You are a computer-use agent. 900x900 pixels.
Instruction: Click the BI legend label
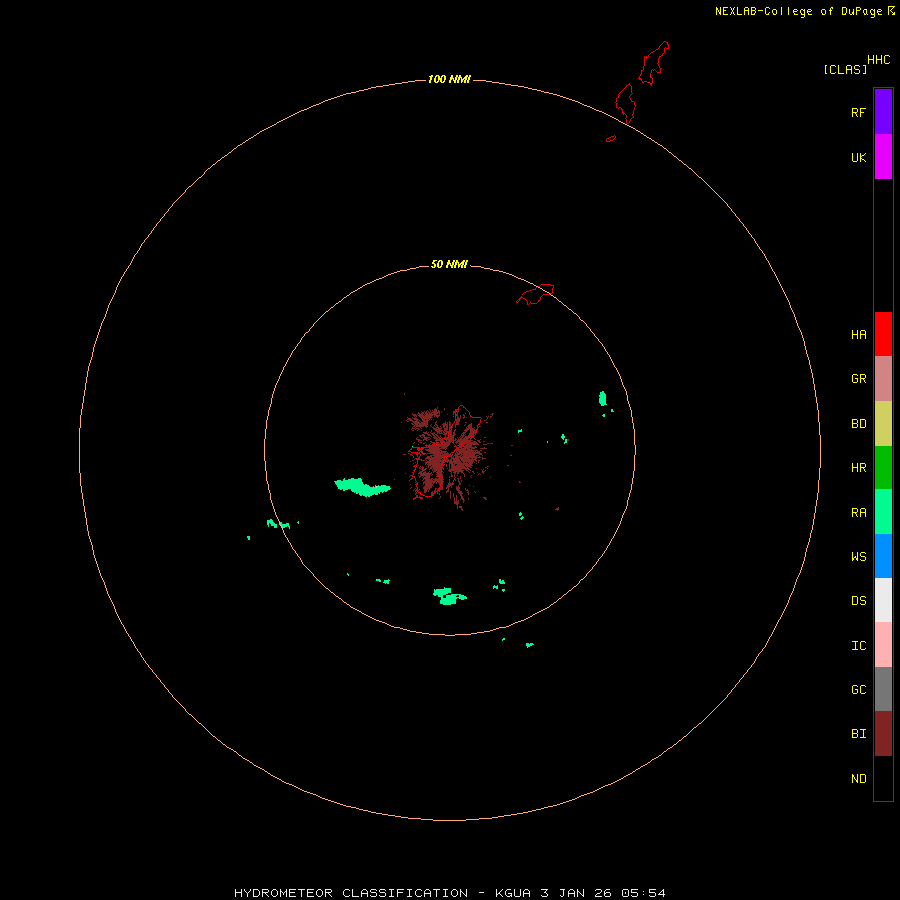click(858, 734)
